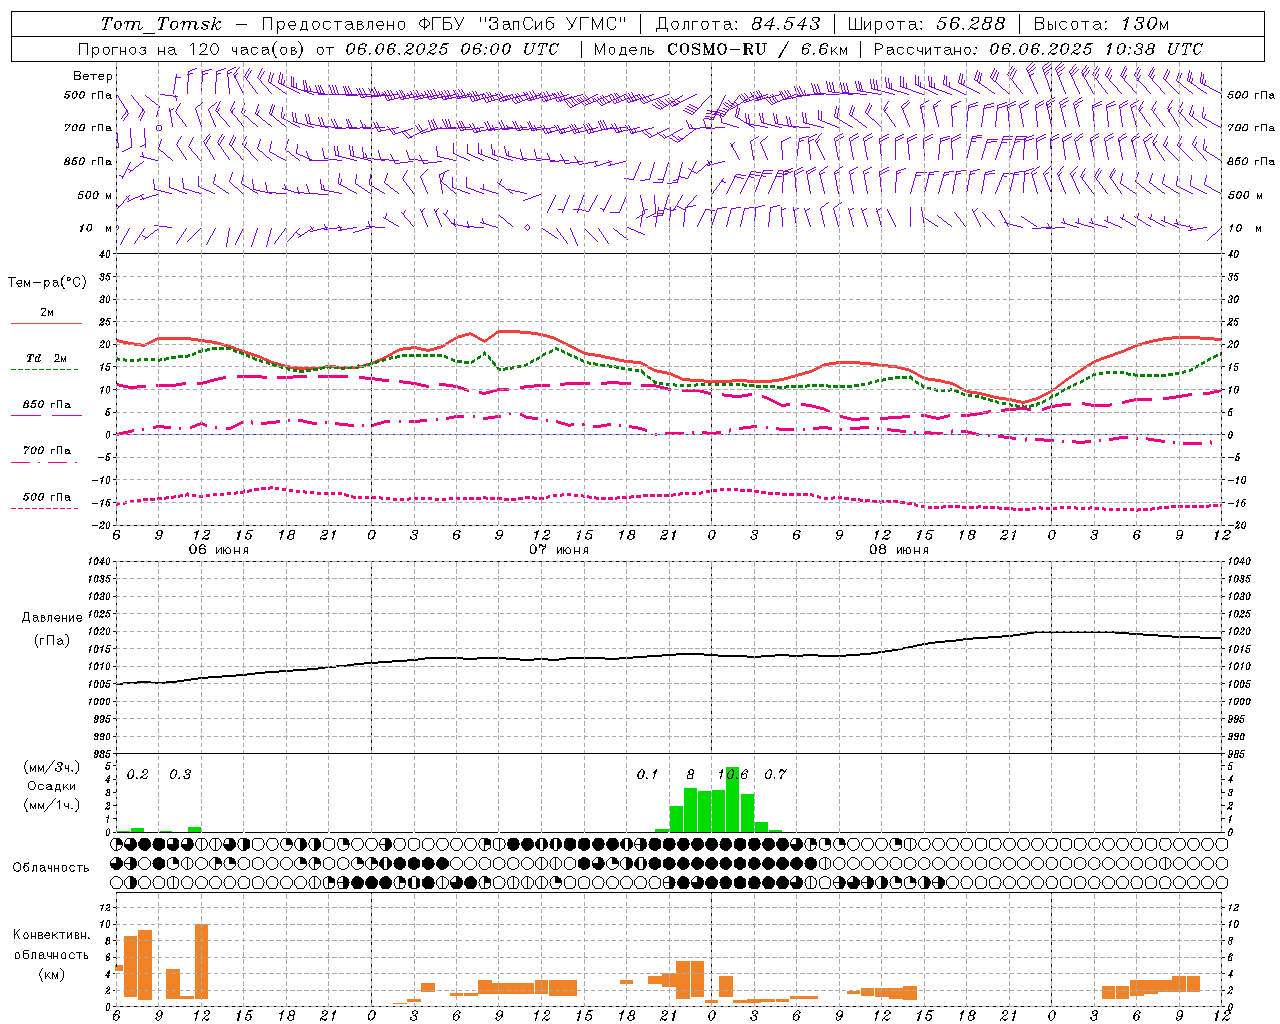This screenshot has width=1280, height=1024.
Task: Click the forecast start time 06.06.2025 06:00 UTC
Action: pyautogui.click(x=452, y=49)
